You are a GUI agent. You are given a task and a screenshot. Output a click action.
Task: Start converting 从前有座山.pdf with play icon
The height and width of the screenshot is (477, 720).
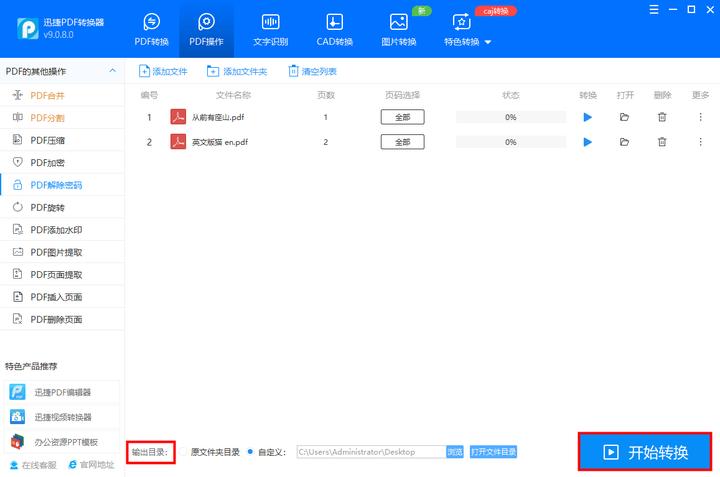587,117
